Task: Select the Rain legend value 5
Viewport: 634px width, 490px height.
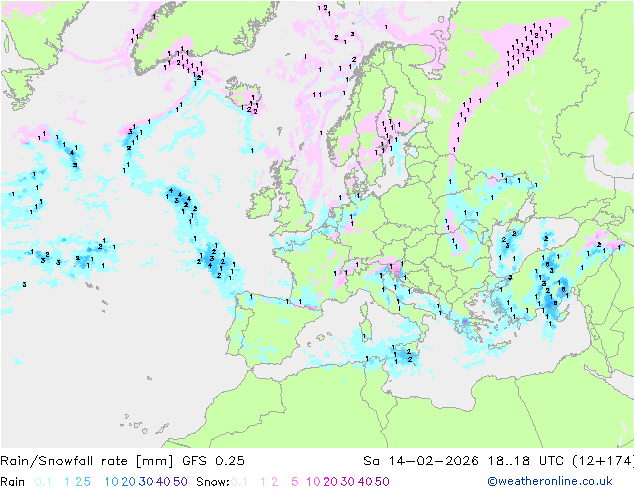Action: pos(87,482)
